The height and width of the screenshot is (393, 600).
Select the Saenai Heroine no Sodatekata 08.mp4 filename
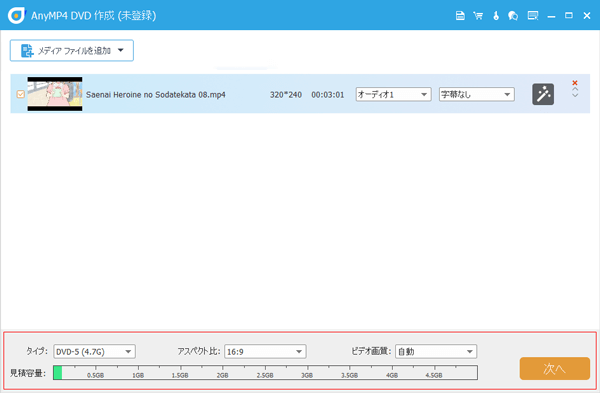156,95
